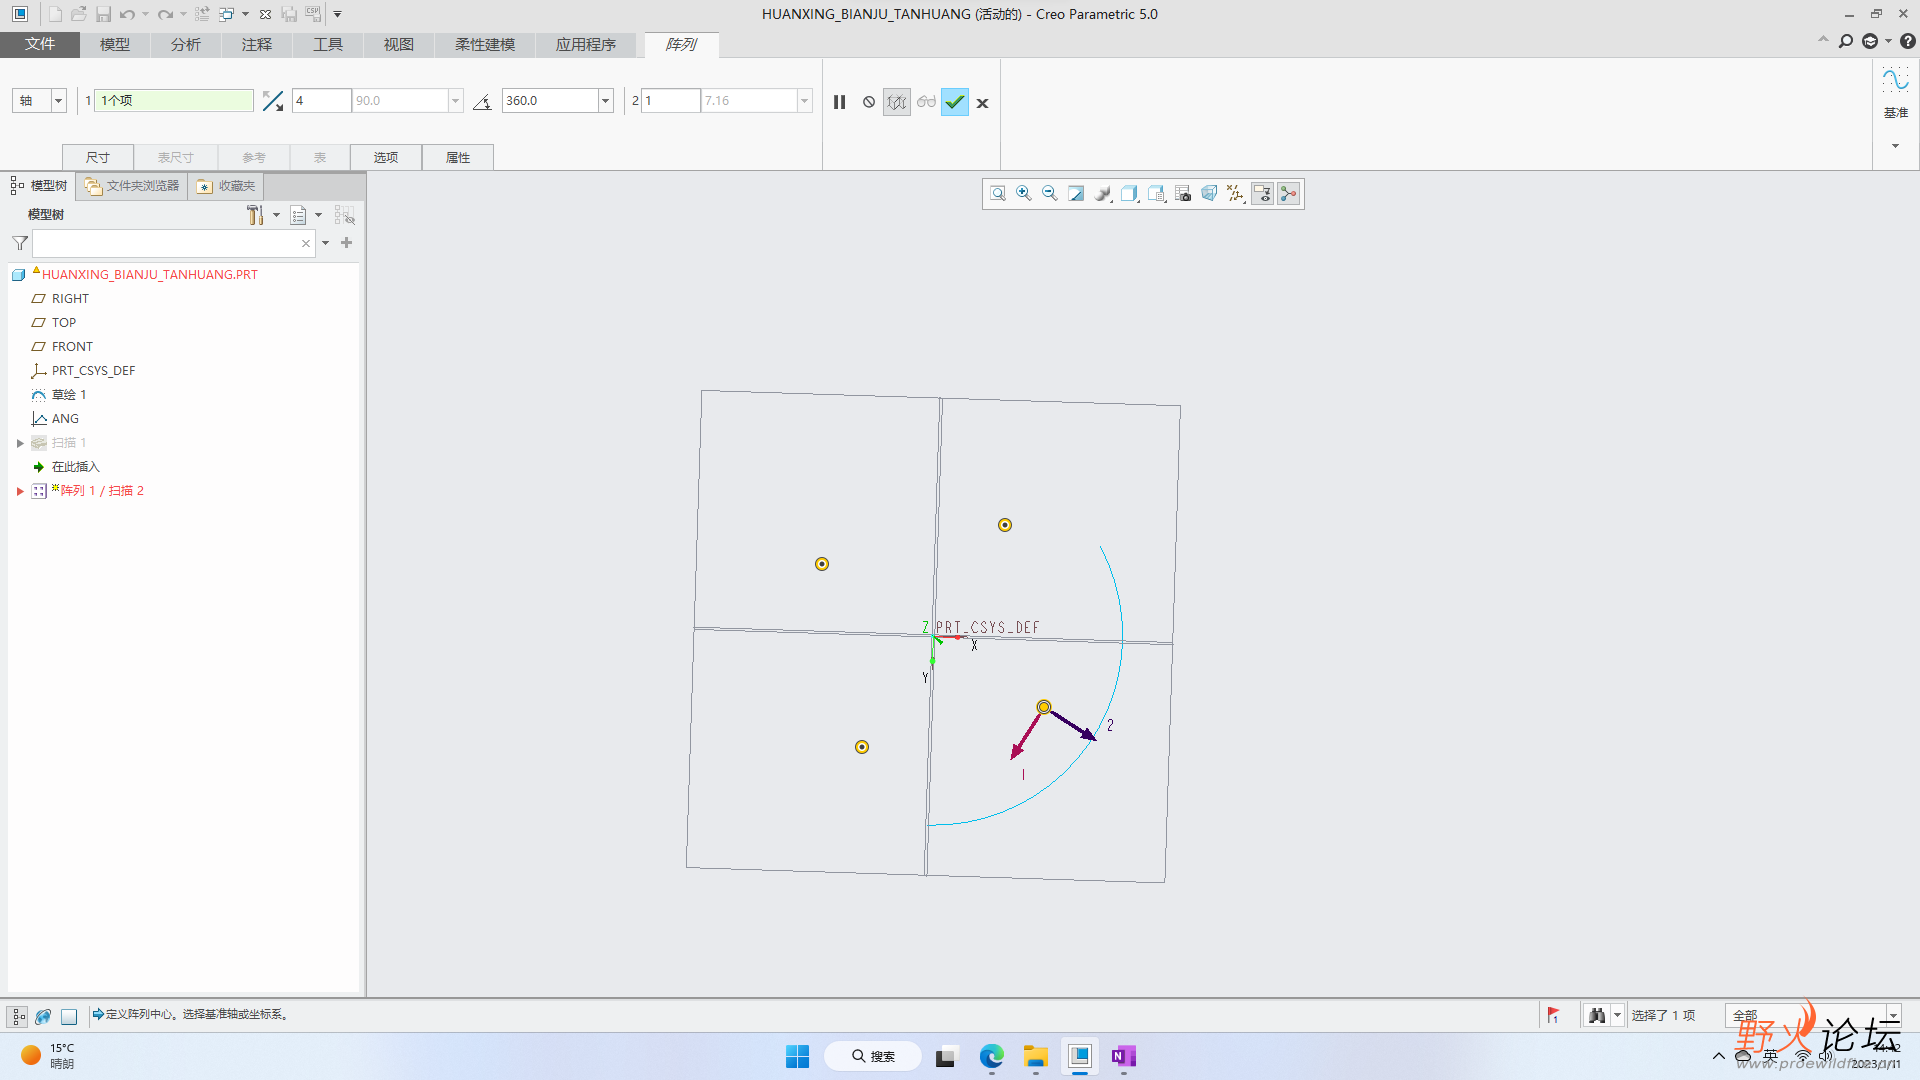Toggle unattached preview mode

[897, 102]
